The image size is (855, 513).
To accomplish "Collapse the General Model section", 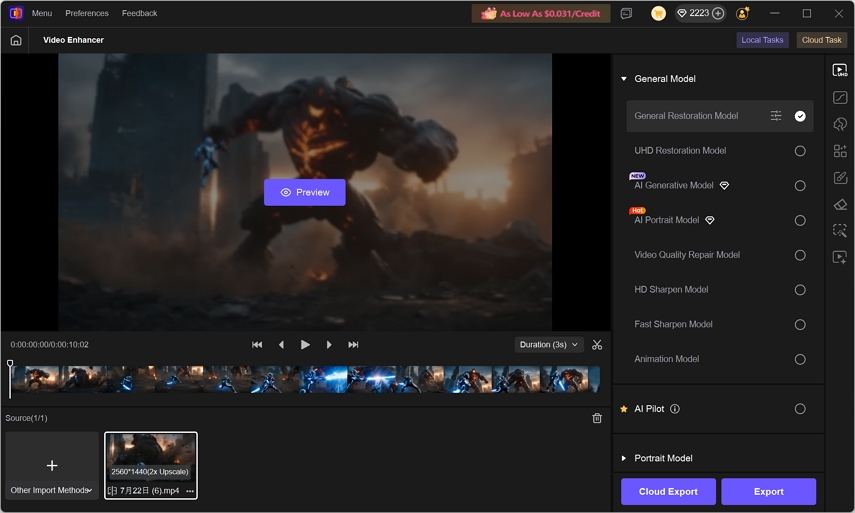I will click(624, 79).
